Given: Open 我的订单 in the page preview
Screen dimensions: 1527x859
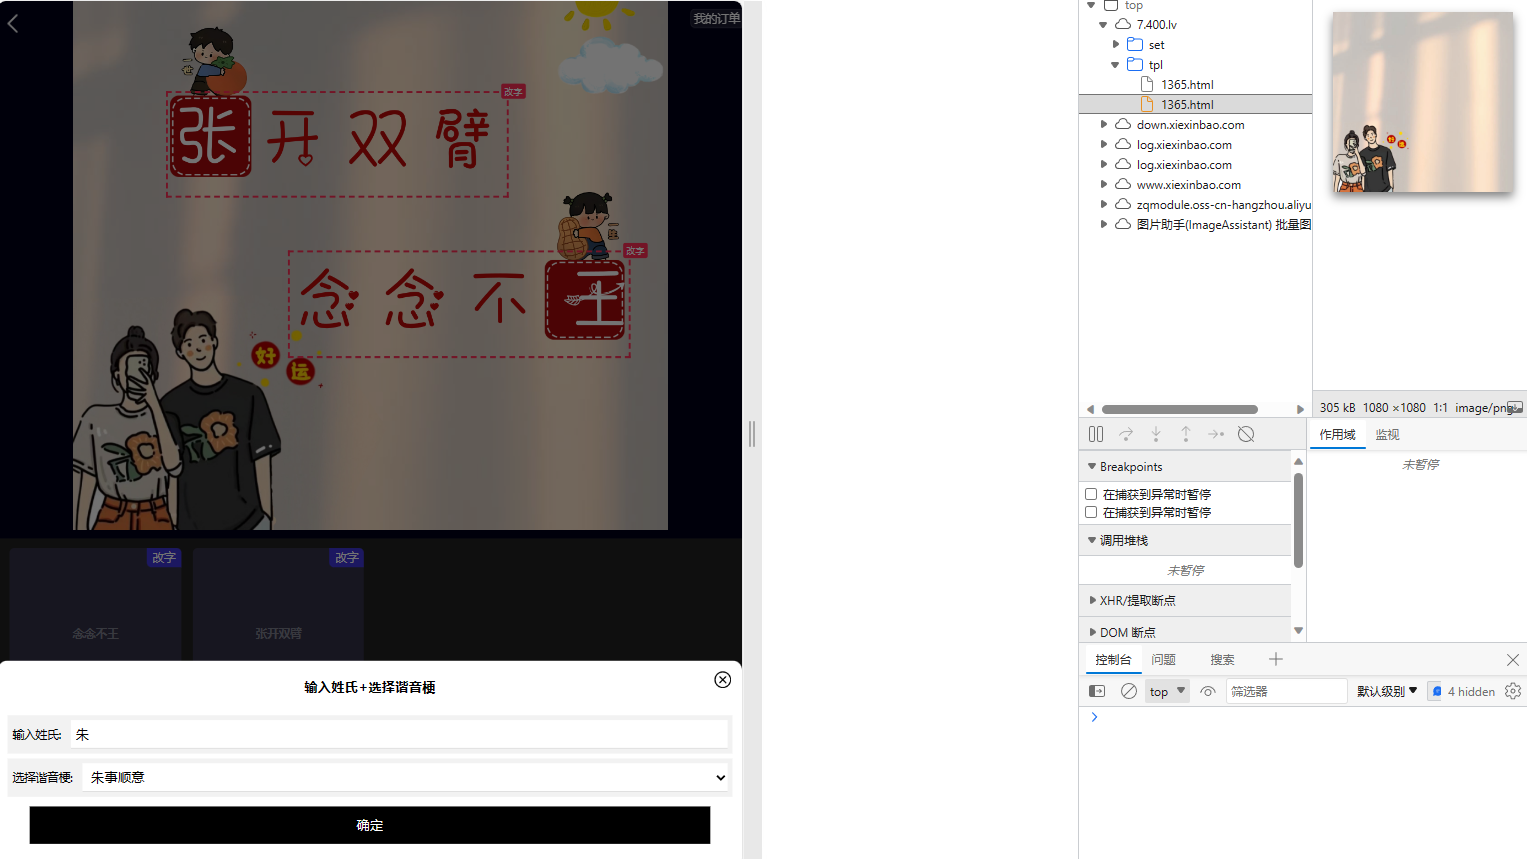Looking at the screenshot, I should (x=714, y=17).
